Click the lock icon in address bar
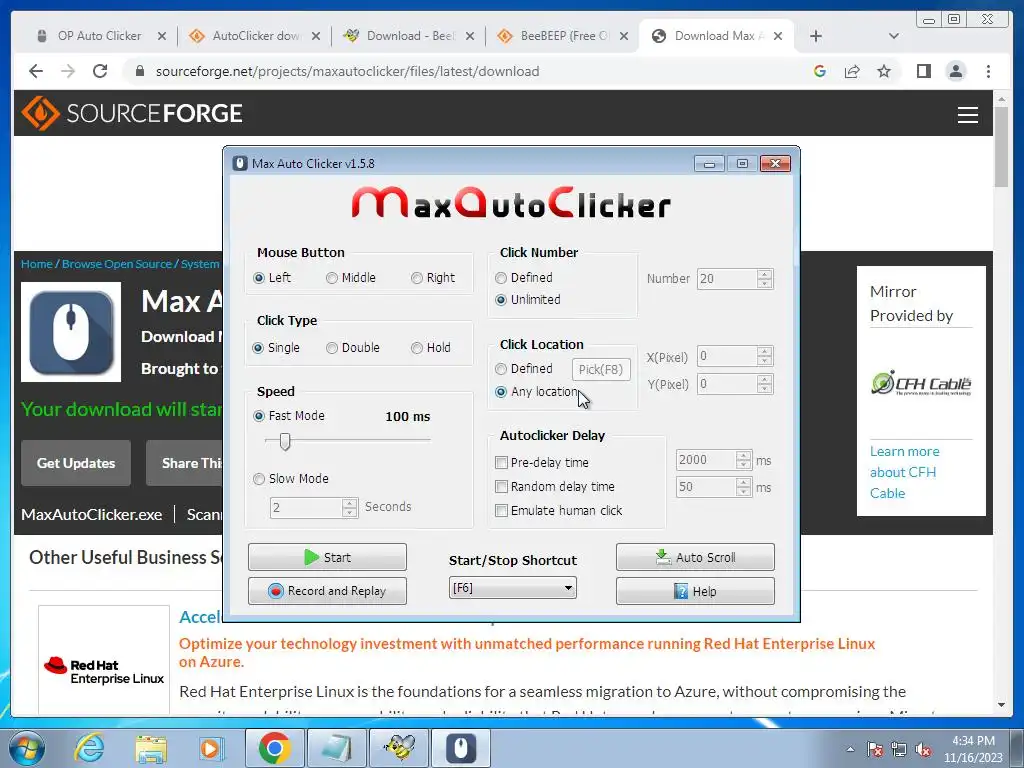This screenshot has height=768, width=1024. [139, 71]
